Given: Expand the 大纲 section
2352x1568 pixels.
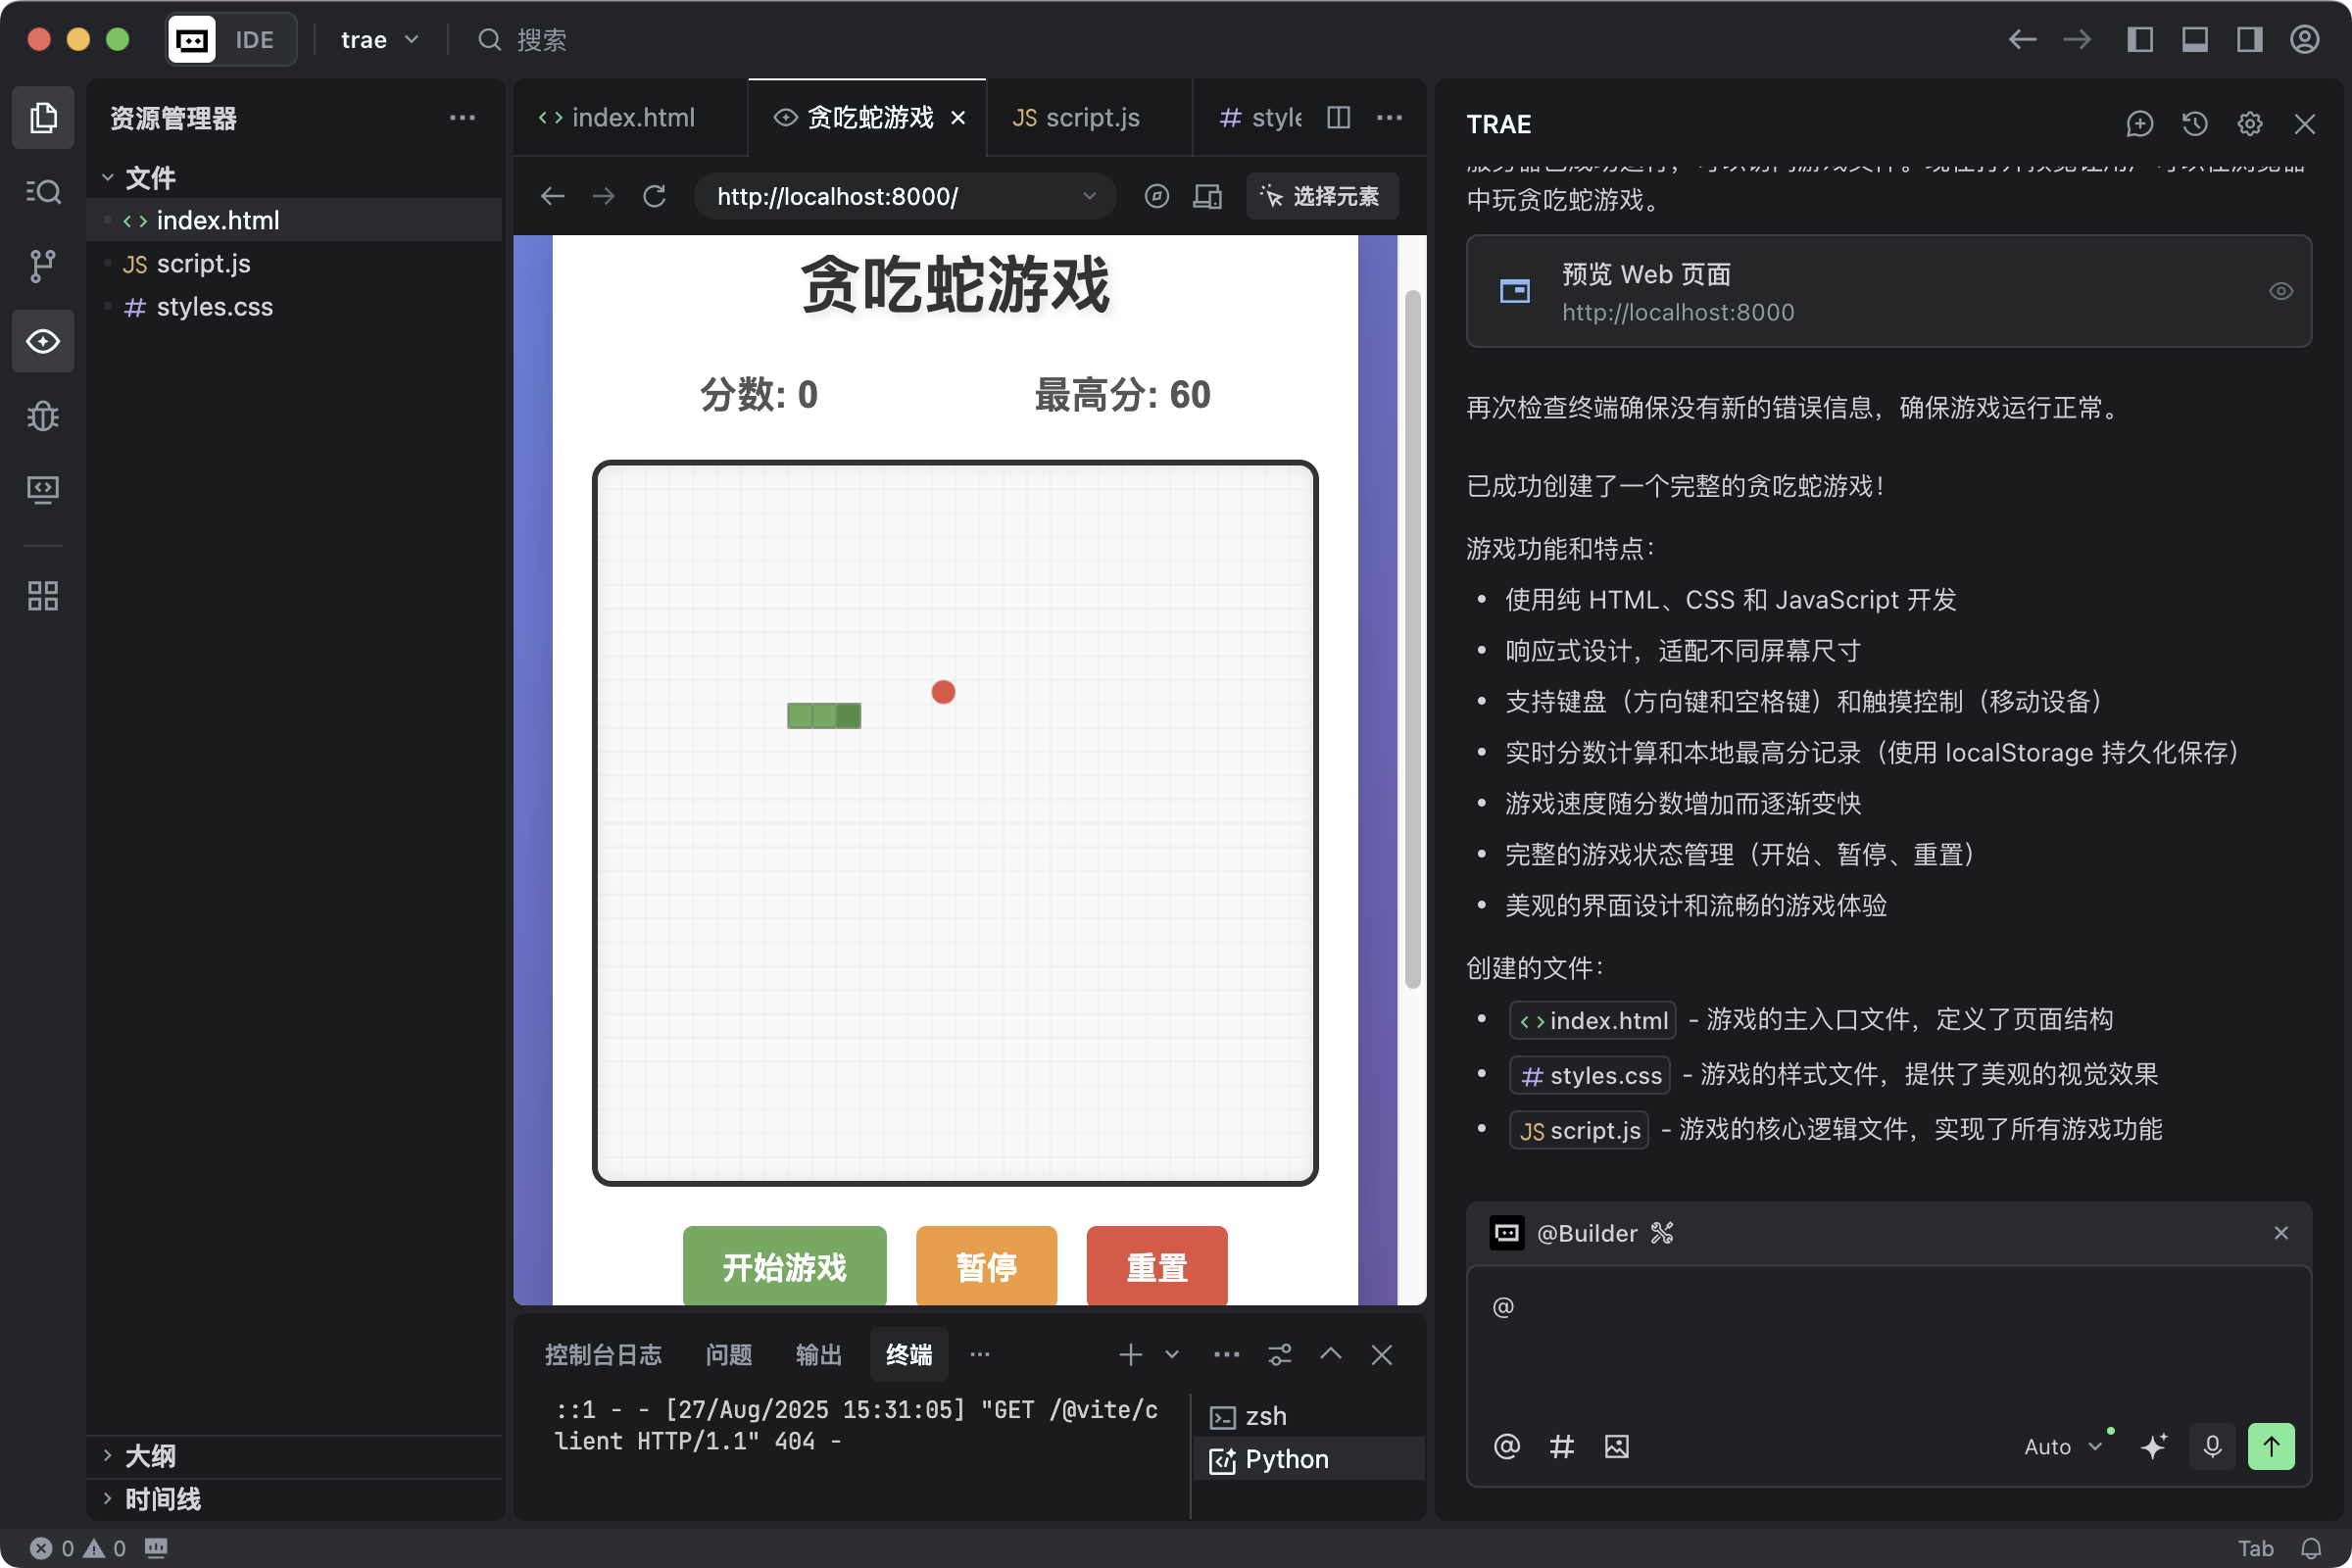Looking at the screenshot, I should pos(107,1455).
